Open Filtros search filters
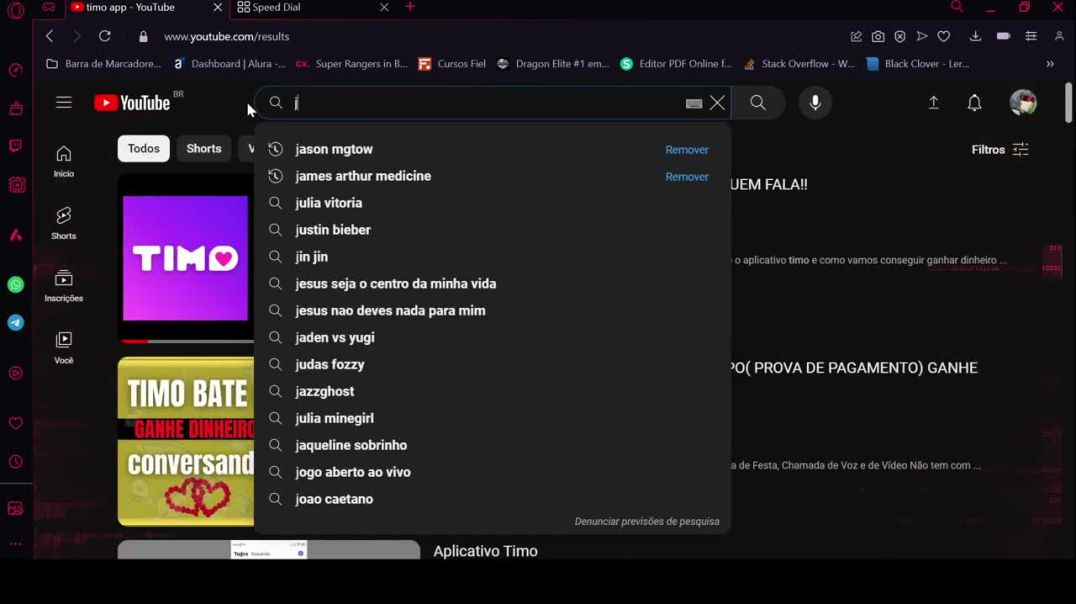1076x604 pixels. 1000,150
